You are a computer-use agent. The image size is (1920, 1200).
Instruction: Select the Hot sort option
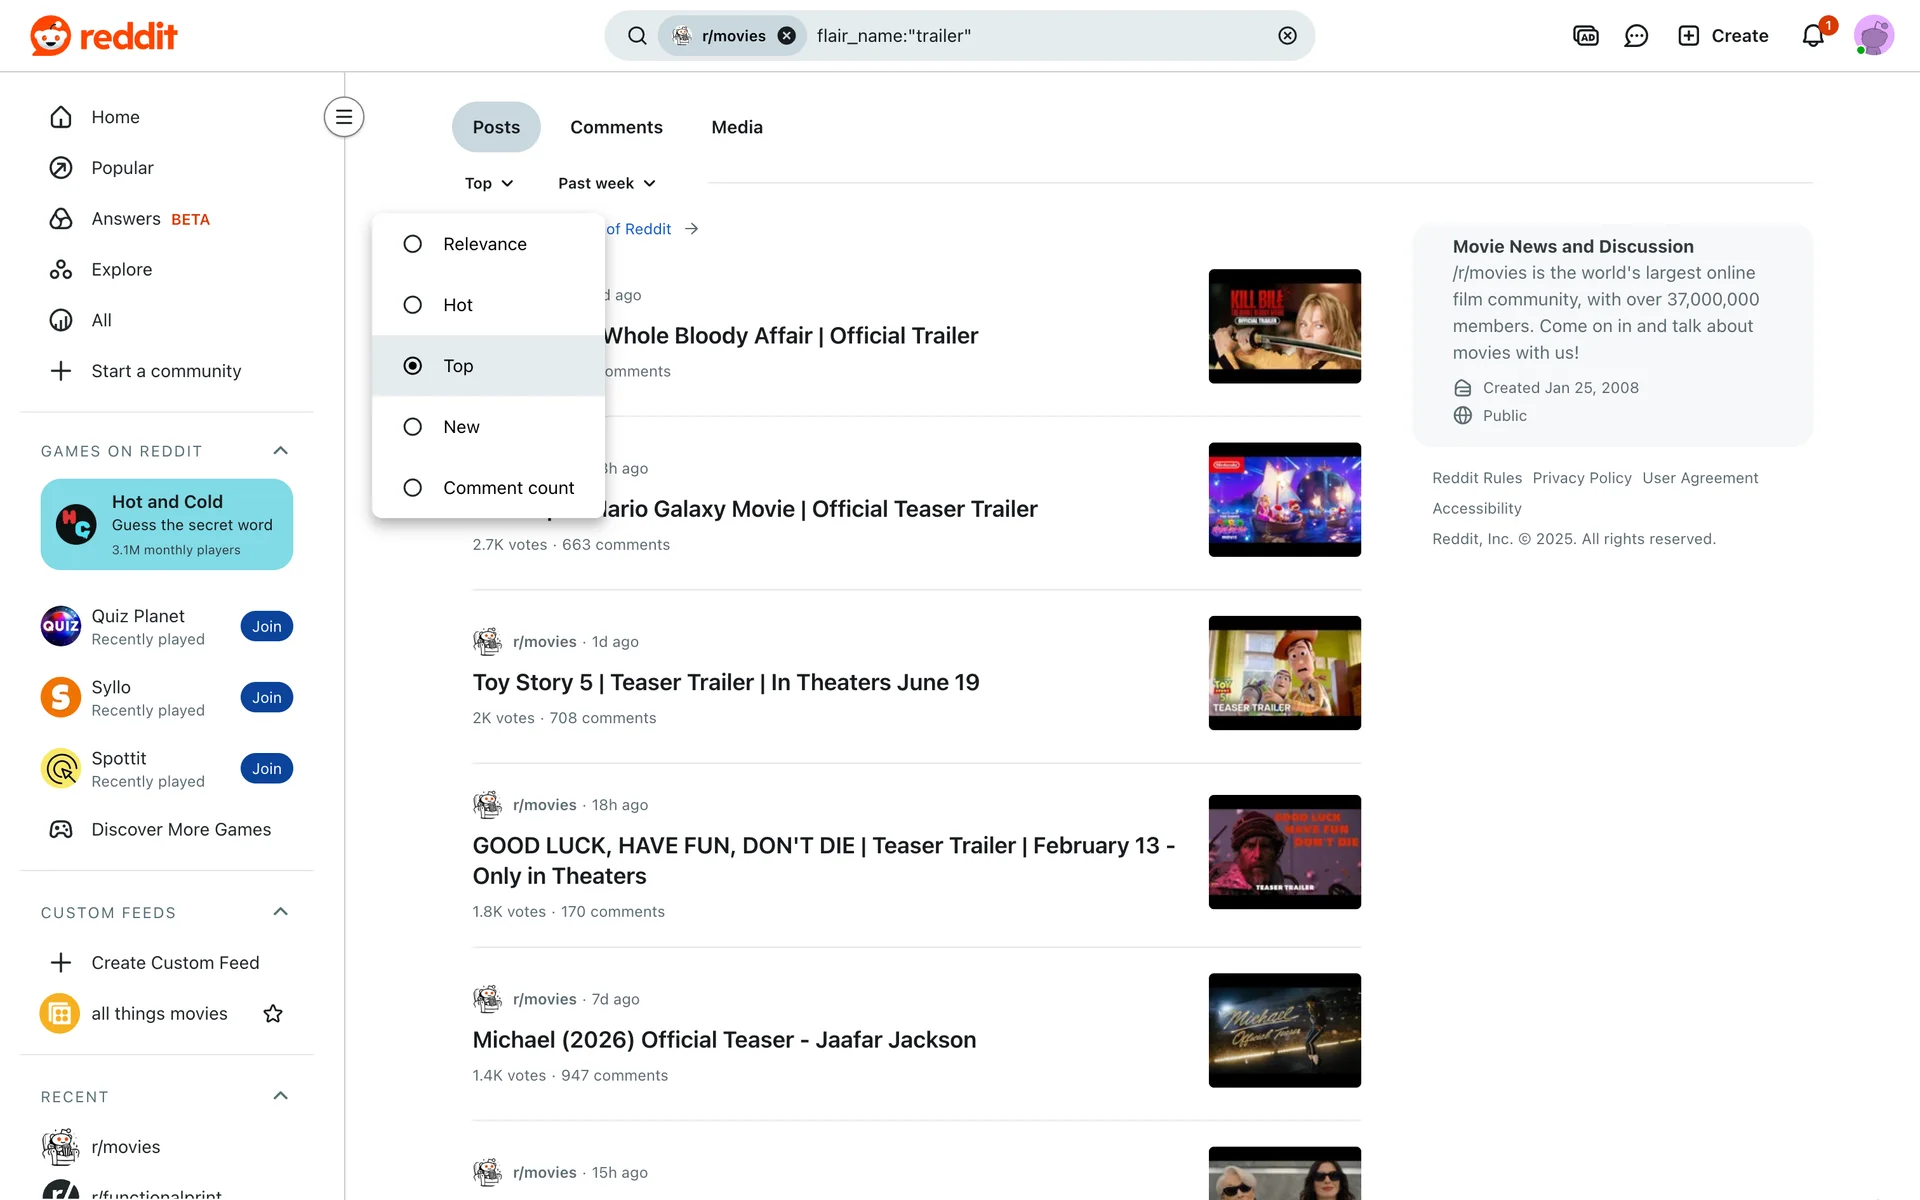point(458,305)
